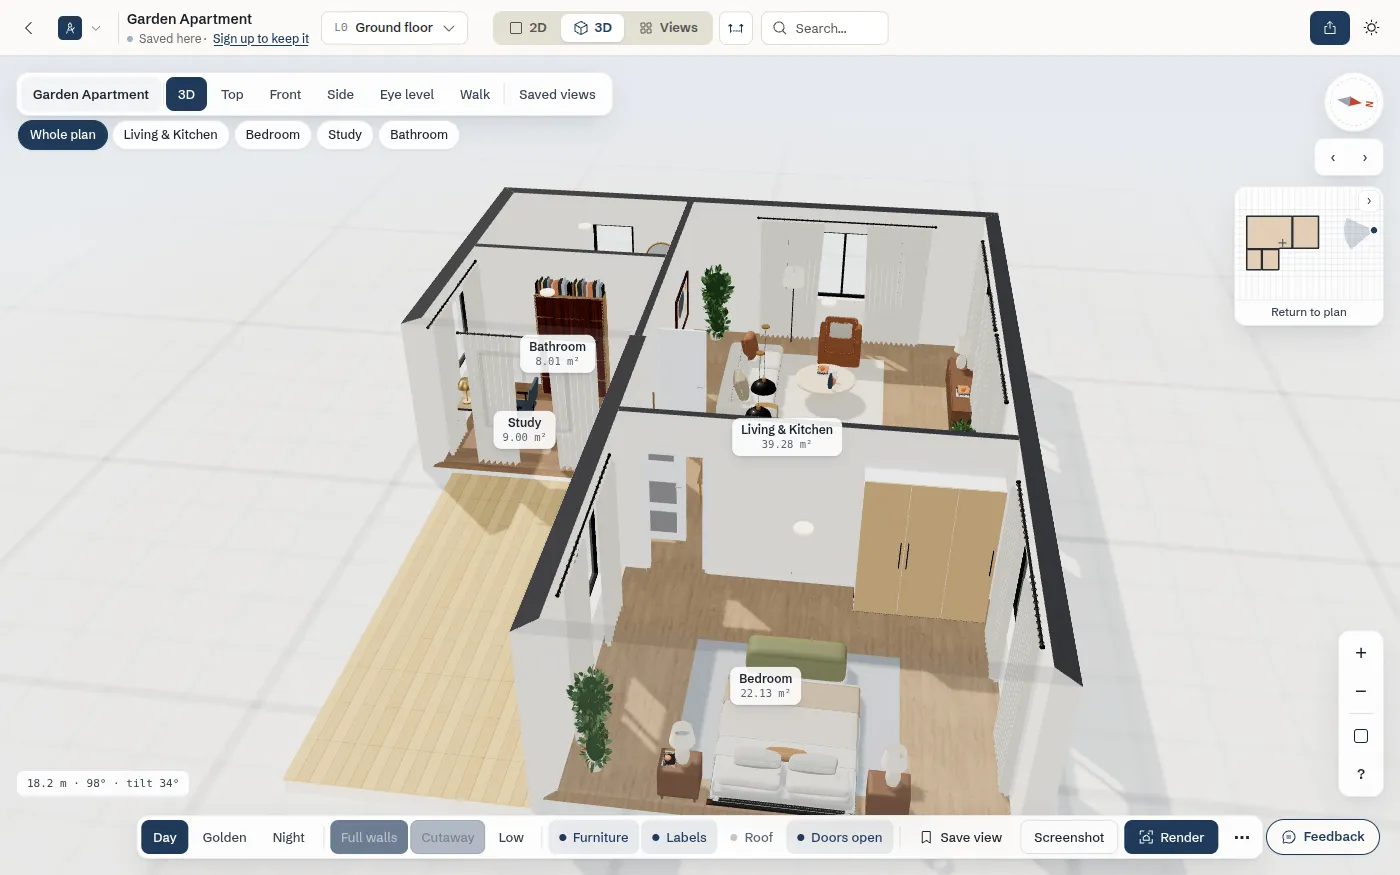Image resolution: width=1400 pixels, height=875 pixels.
Task: Select the Whole plan chip
Action: point(63,135)
